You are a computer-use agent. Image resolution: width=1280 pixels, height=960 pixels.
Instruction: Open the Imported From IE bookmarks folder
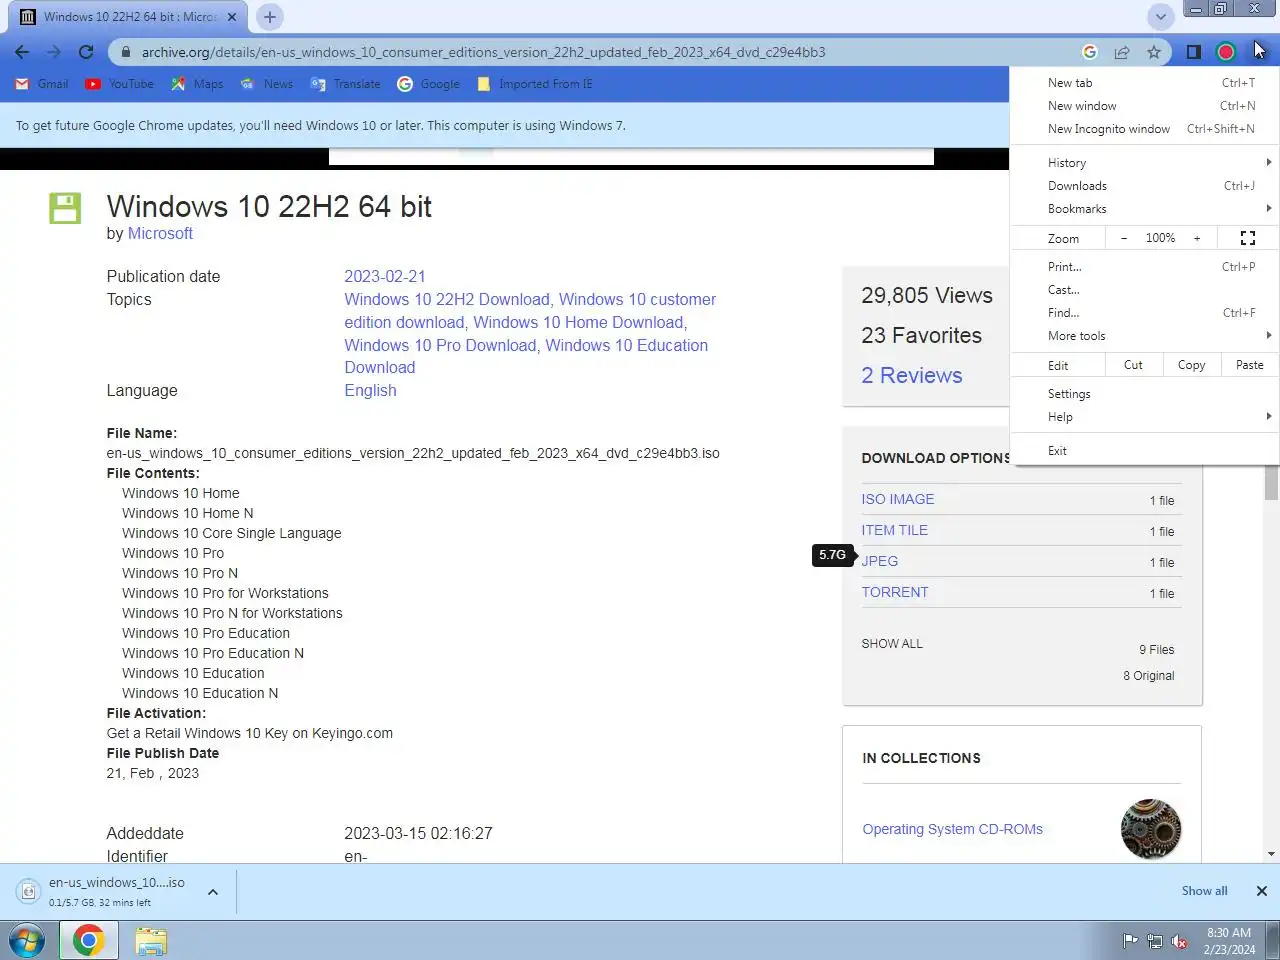pos(535,84)
